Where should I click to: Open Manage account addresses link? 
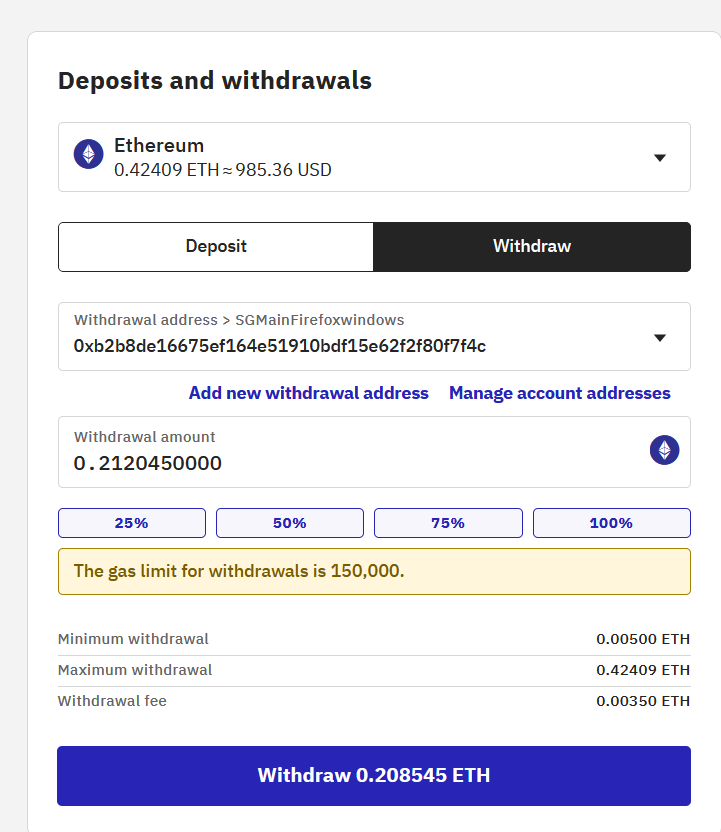coord(560,393)
